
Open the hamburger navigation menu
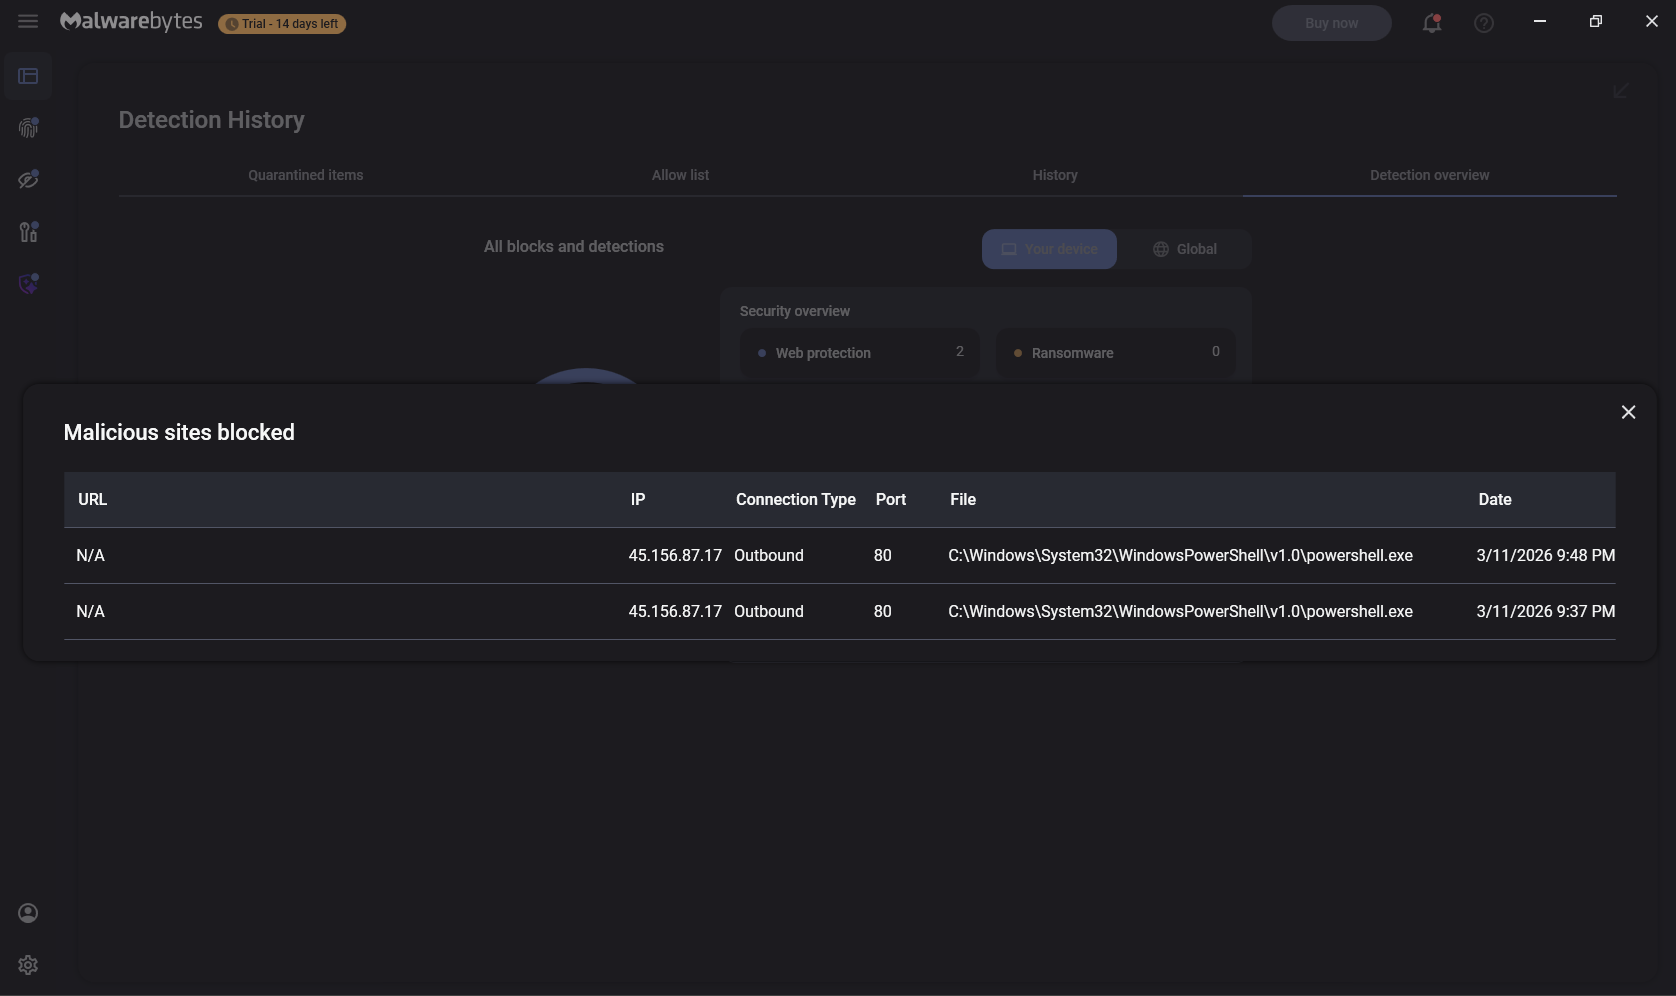pos(28,21)
